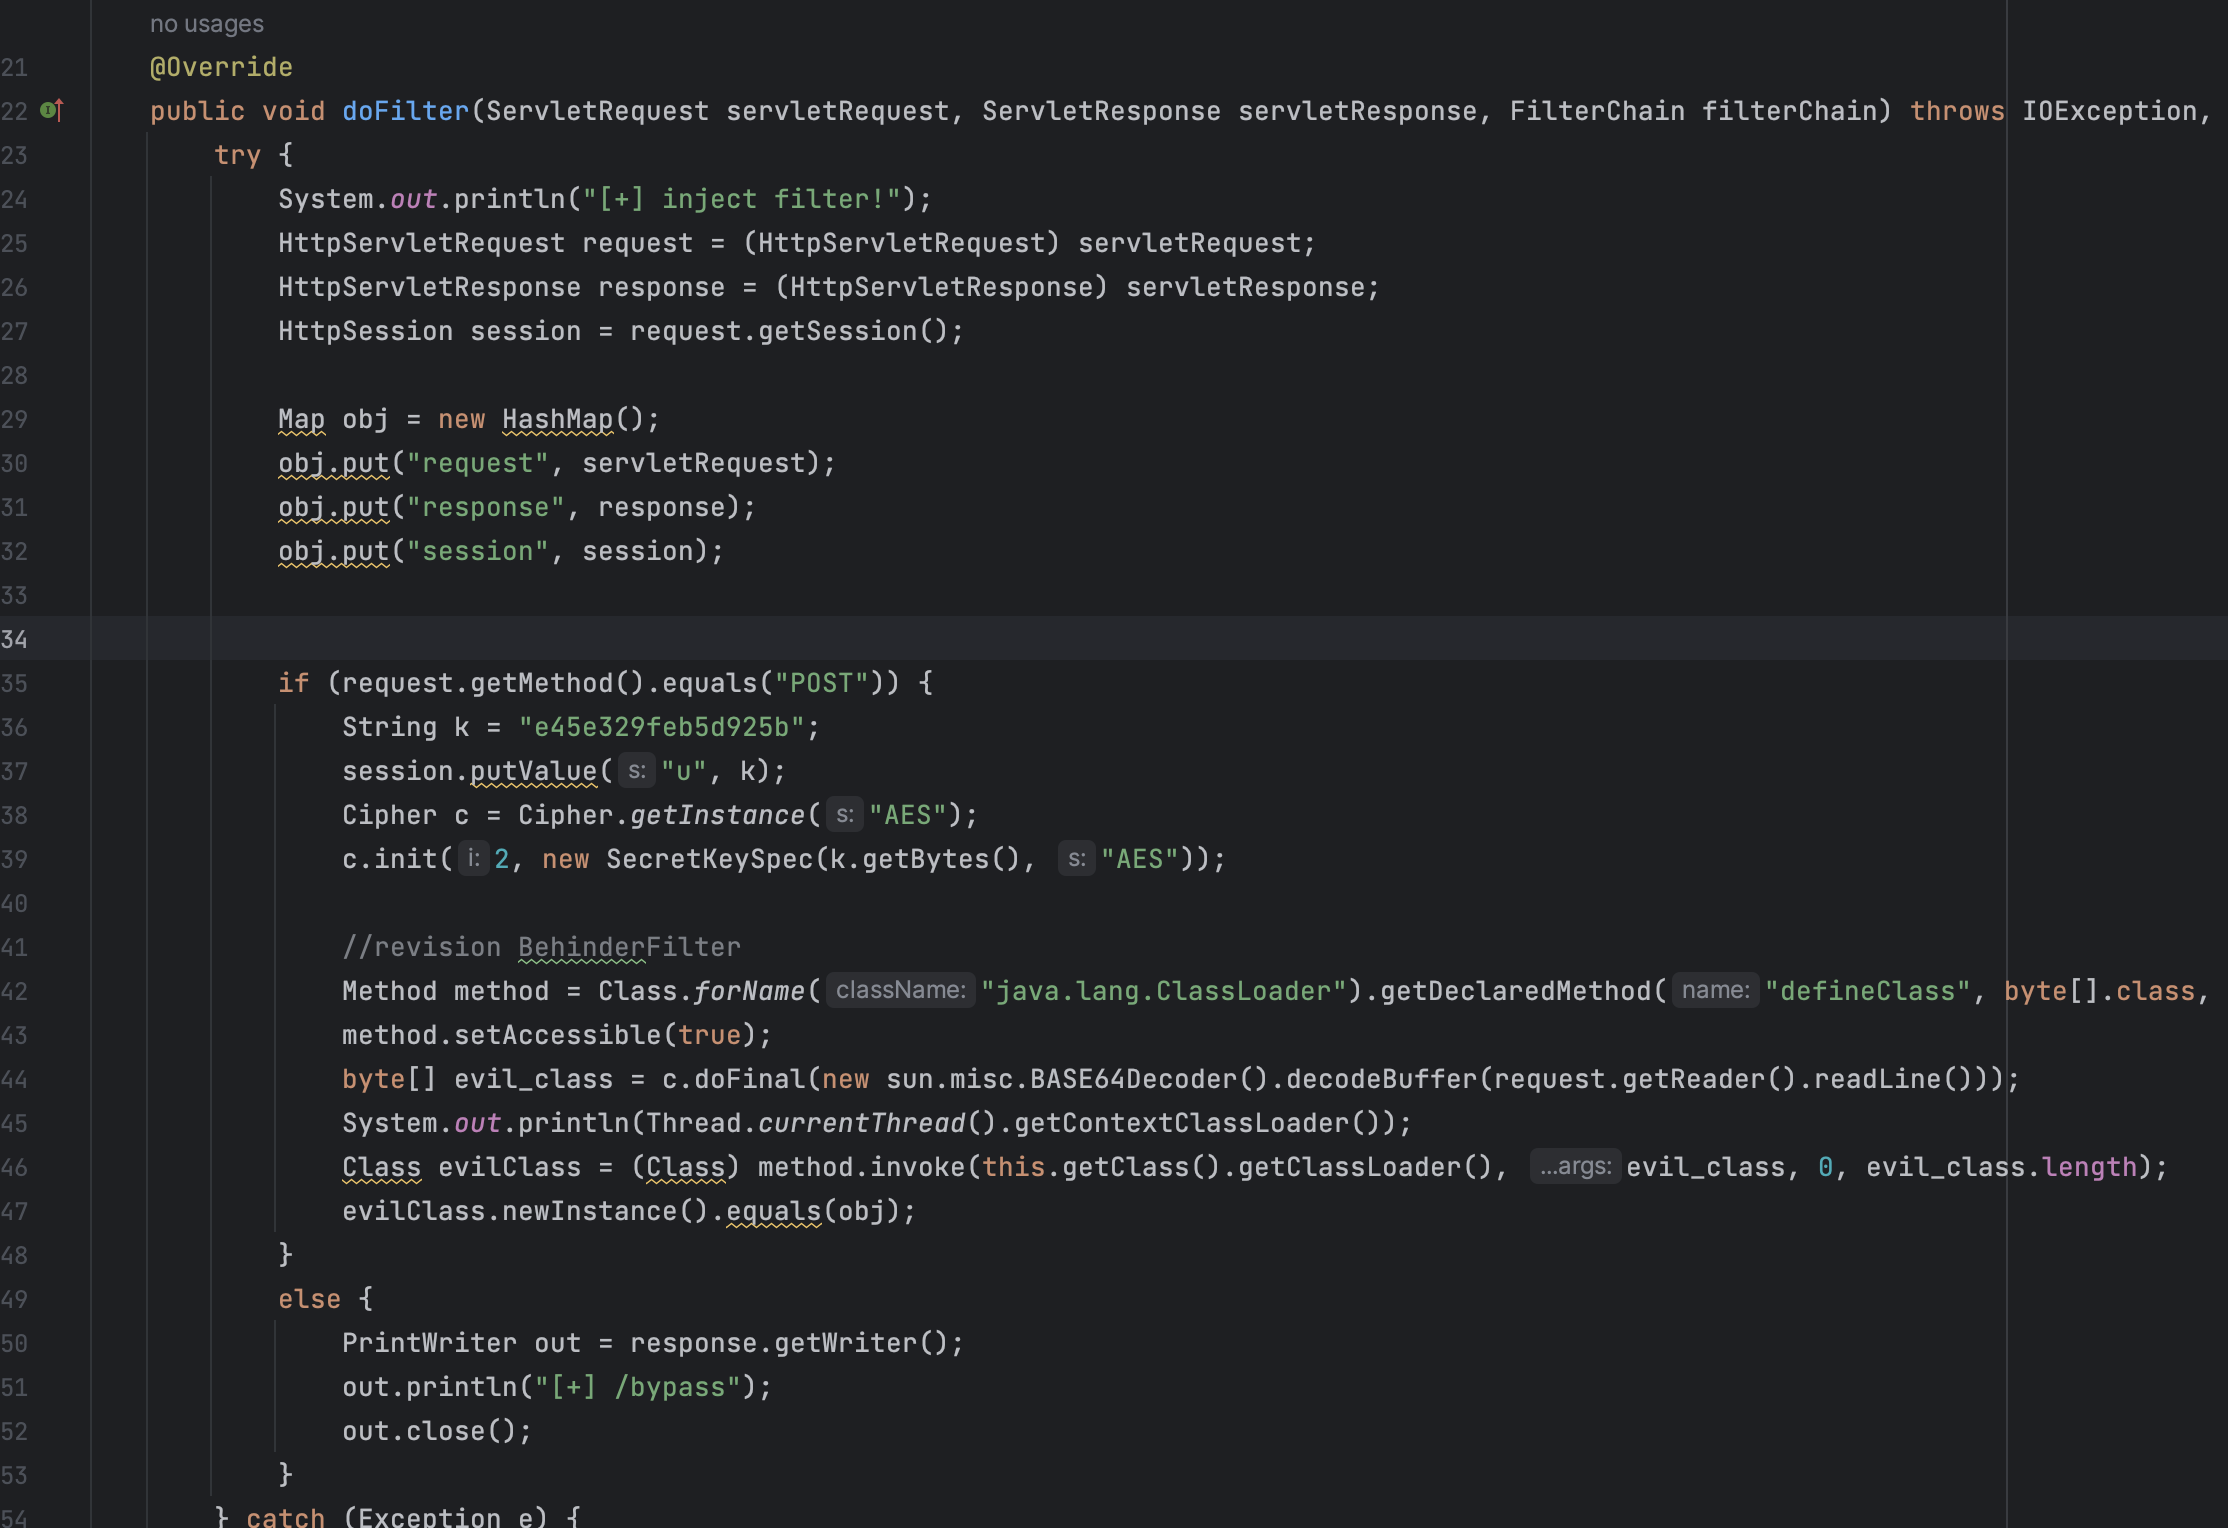Click PrintWriter on line 50
Image resolution: width=2228 pixels, height=1528 pixels.
coord(429,1343)
